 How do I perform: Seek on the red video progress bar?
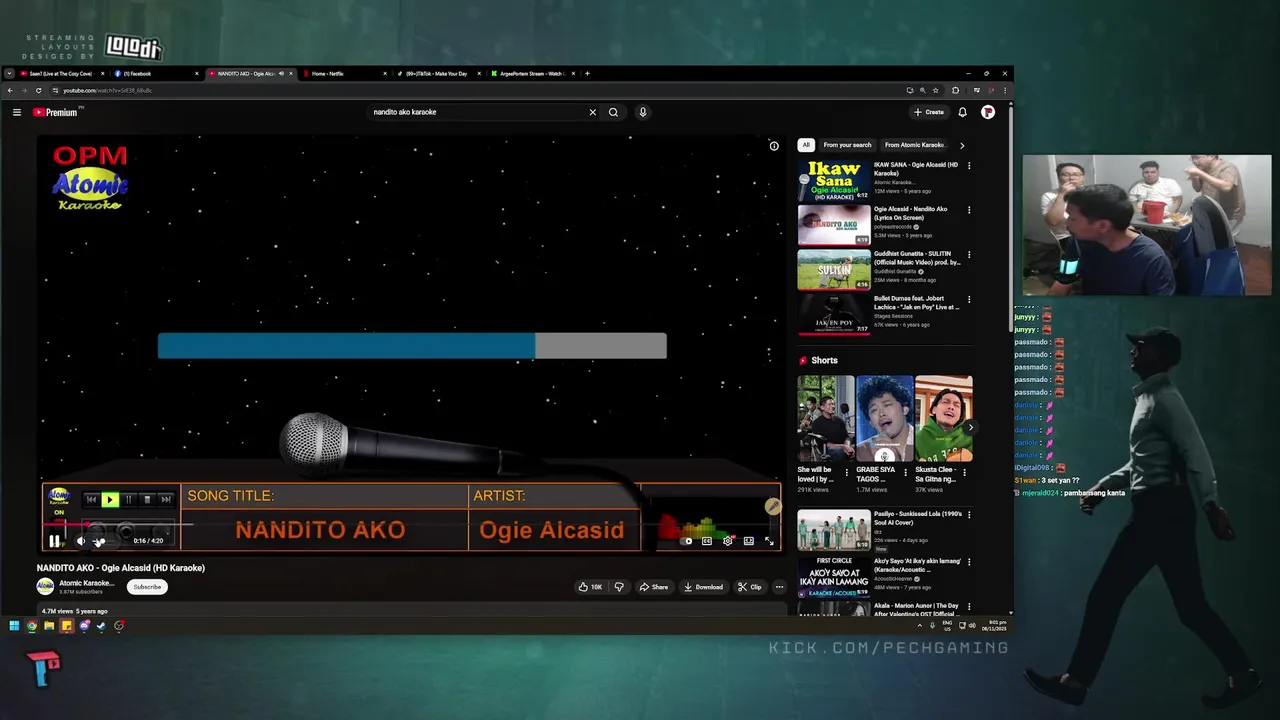pos(410,524)
